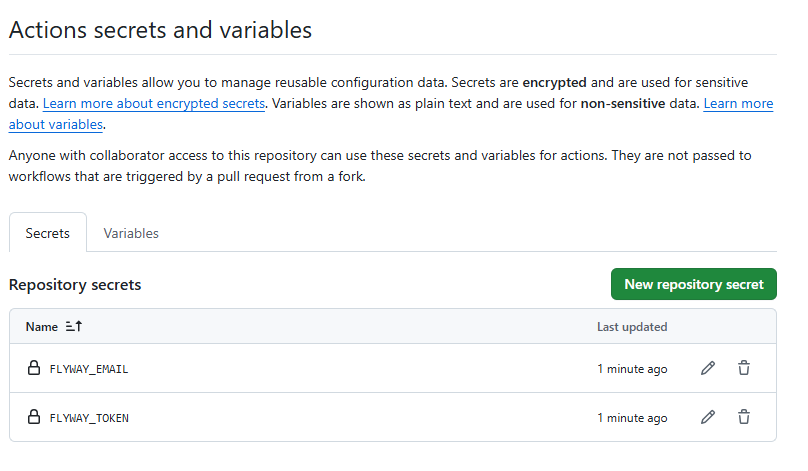This screenshot has height=471, width=808.
Task: Open Learn more about encrypted secrets link
Action: pos(153,104)
